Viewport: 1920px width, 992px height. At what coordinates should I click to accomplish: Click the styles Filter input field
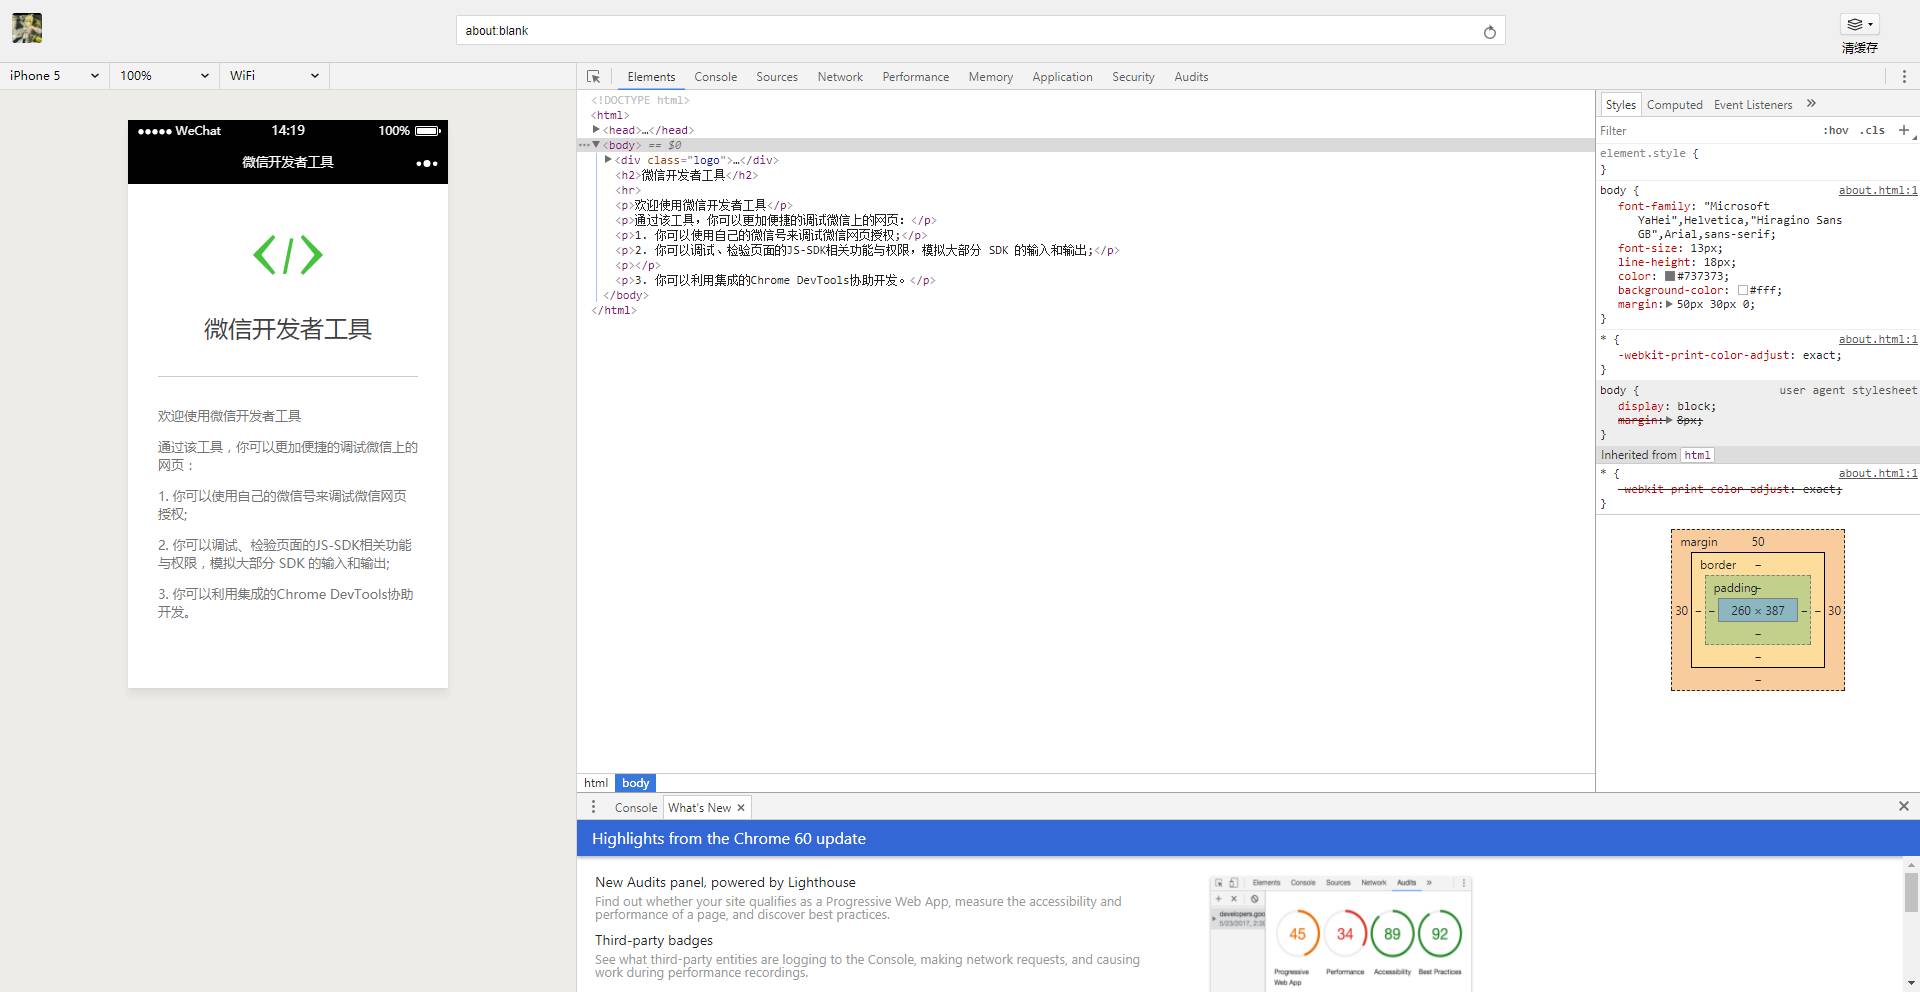1706,131
